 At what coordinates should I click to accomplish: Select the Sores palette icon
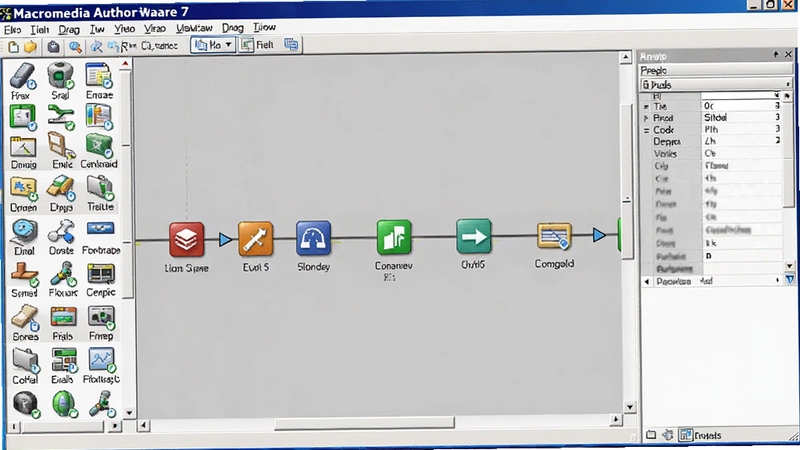tap(25, 317)
